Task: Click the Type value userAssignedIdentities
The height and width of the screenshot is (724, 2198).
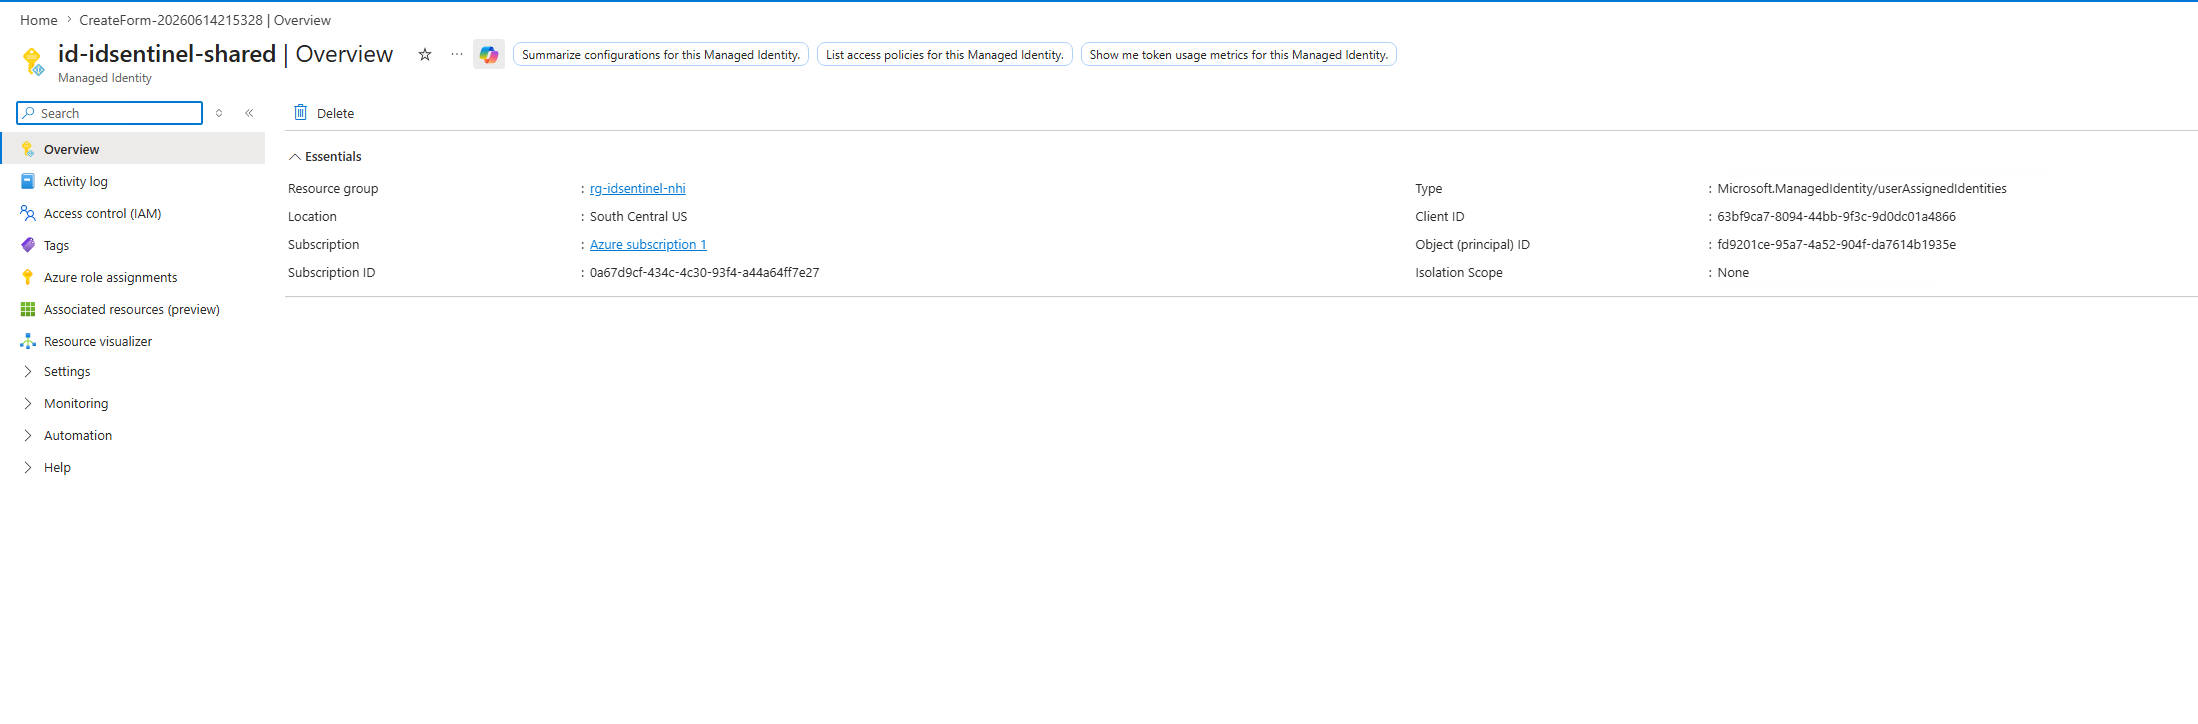Action: point(1862,188)
